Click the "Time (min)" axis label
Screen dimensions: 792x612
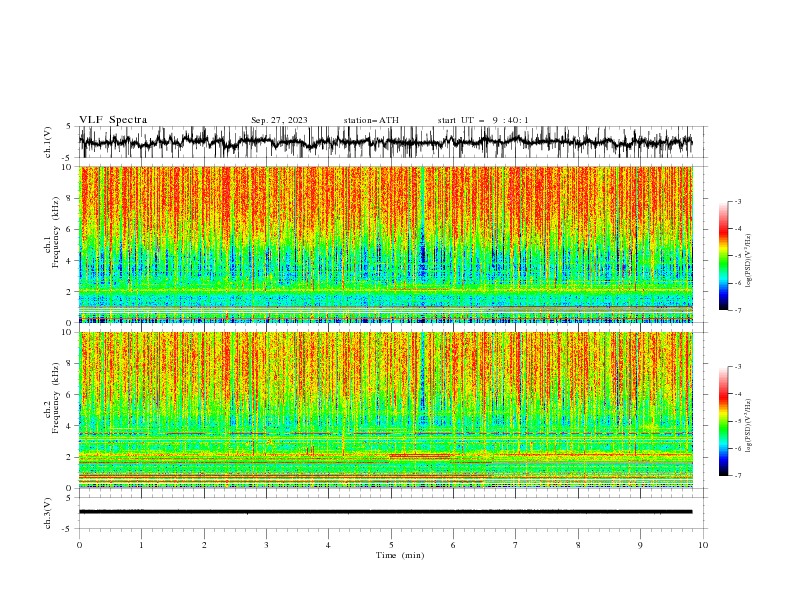point(400,555)
